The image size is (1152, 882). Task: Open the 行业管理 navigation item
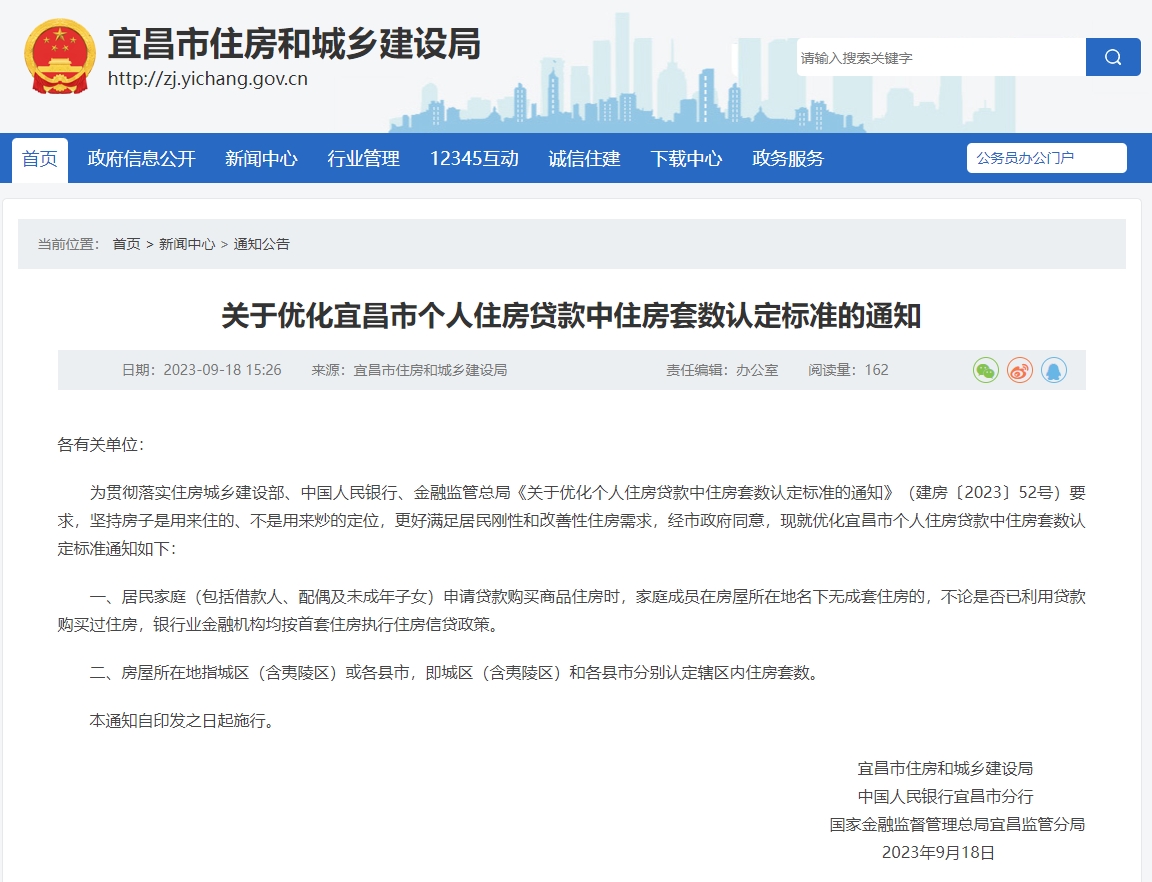click(x=364, y=159)
